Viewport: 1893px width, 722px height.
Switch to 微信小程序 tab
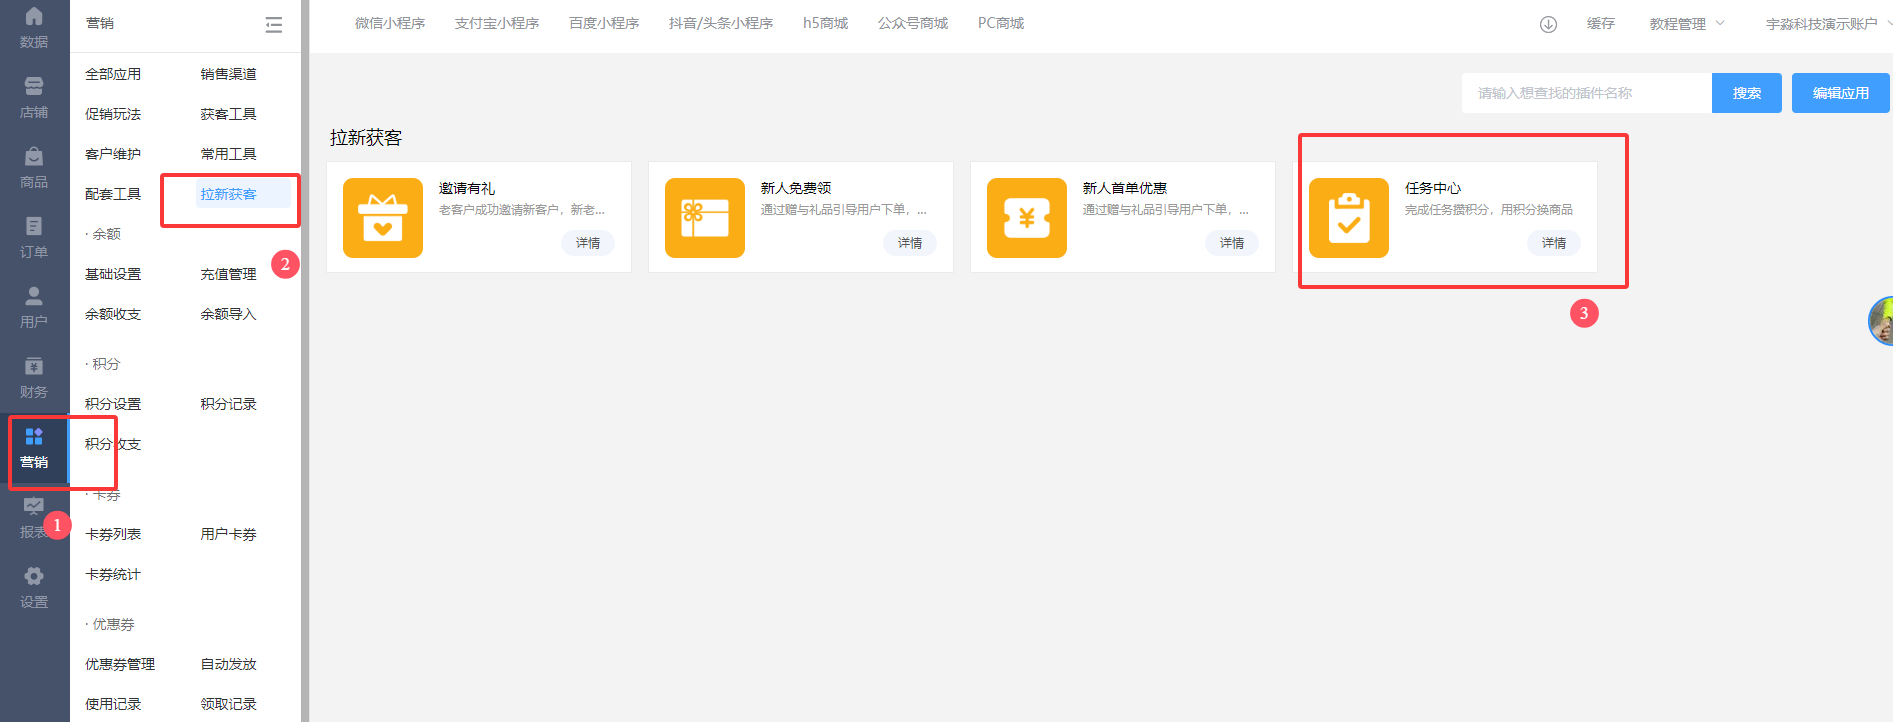[390, 23]
